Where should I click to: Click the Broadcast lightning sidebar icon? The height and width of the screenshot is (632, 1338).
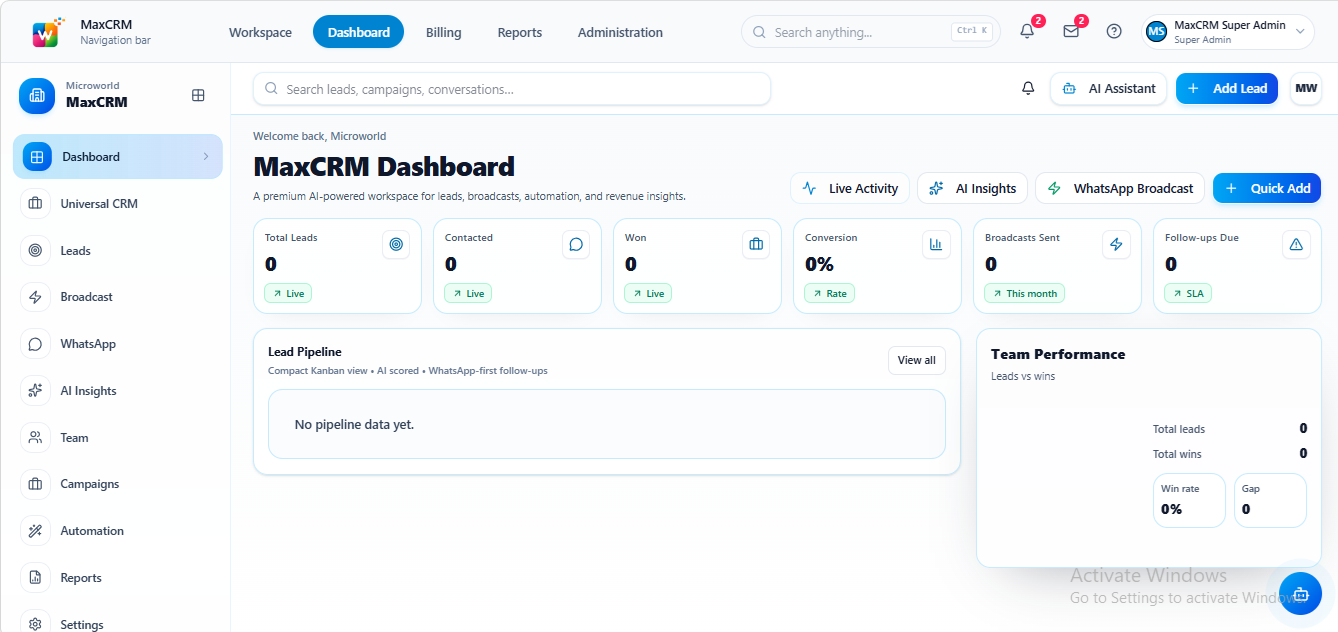(x=35, y=297)
